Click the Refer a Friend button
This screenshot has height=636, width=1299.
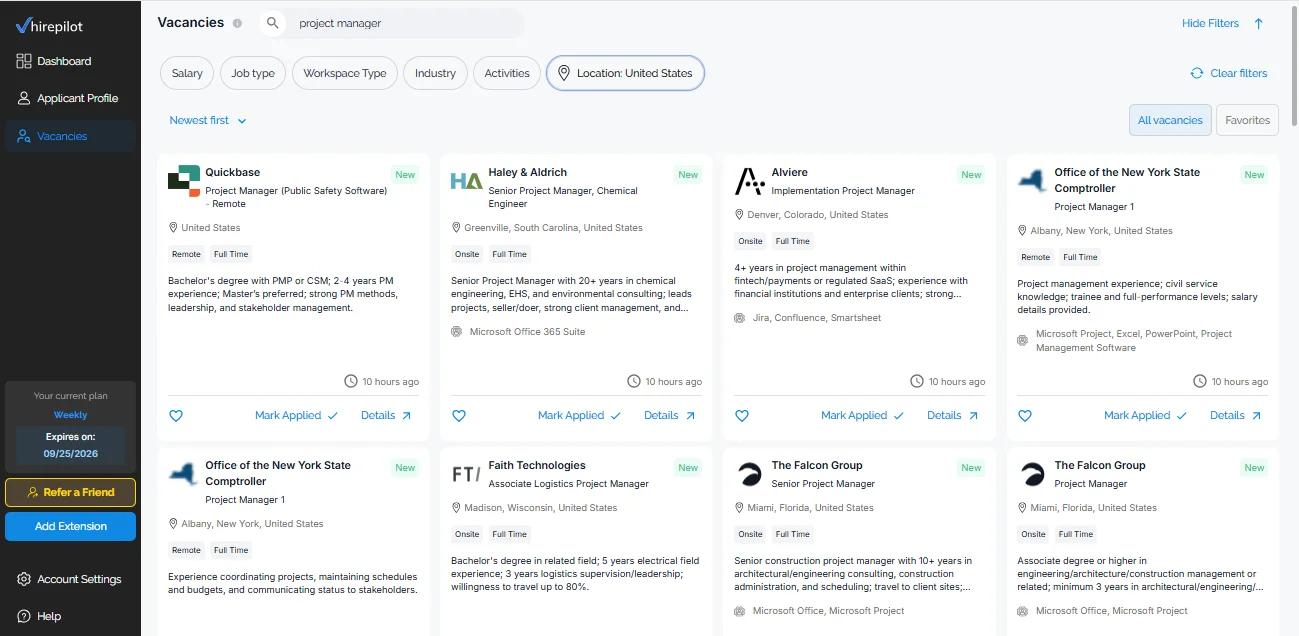[x=70, y=492]
